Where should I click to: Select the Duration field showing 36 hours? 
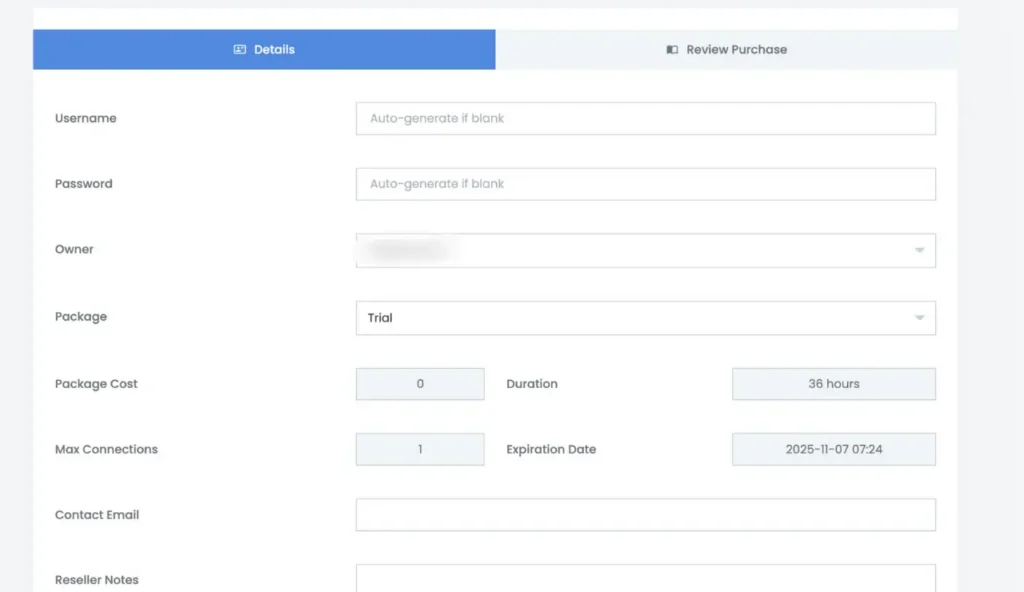pyautogui.click(x=833, y=384)
